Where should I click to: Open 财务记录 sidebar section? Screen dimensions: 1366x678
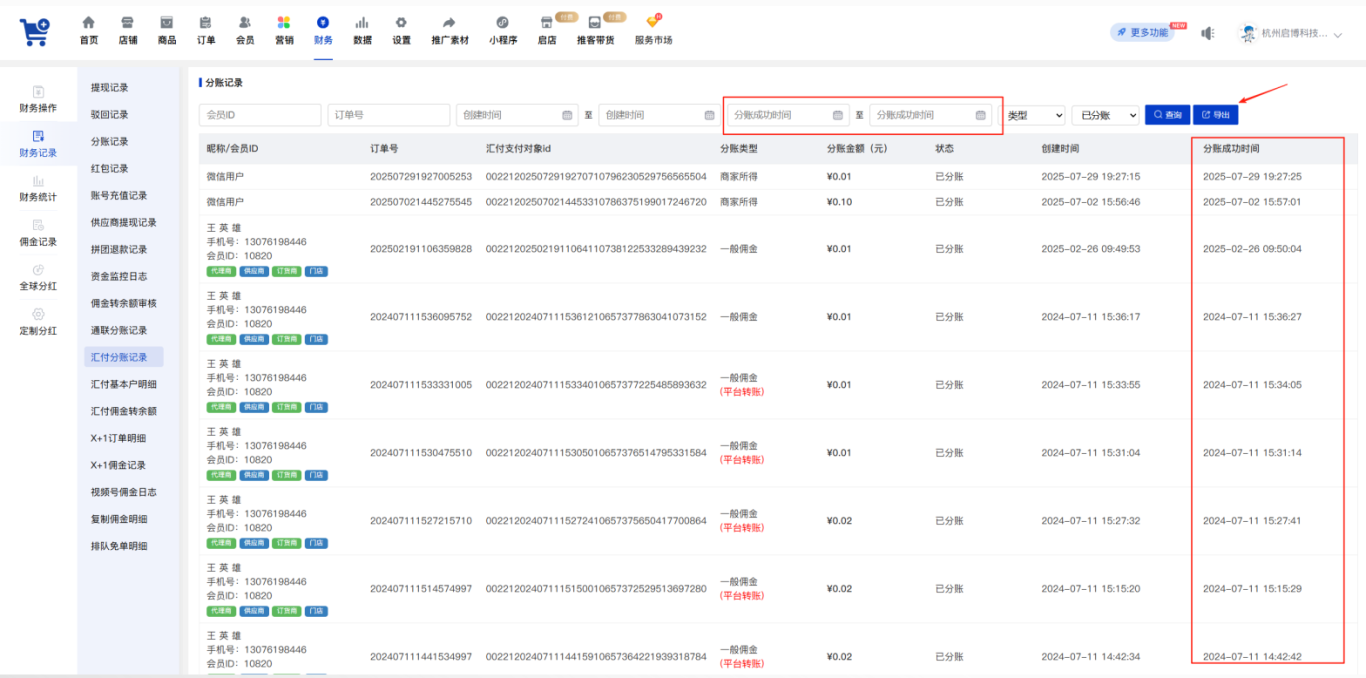pyautogui.click(x=38, y=144)
